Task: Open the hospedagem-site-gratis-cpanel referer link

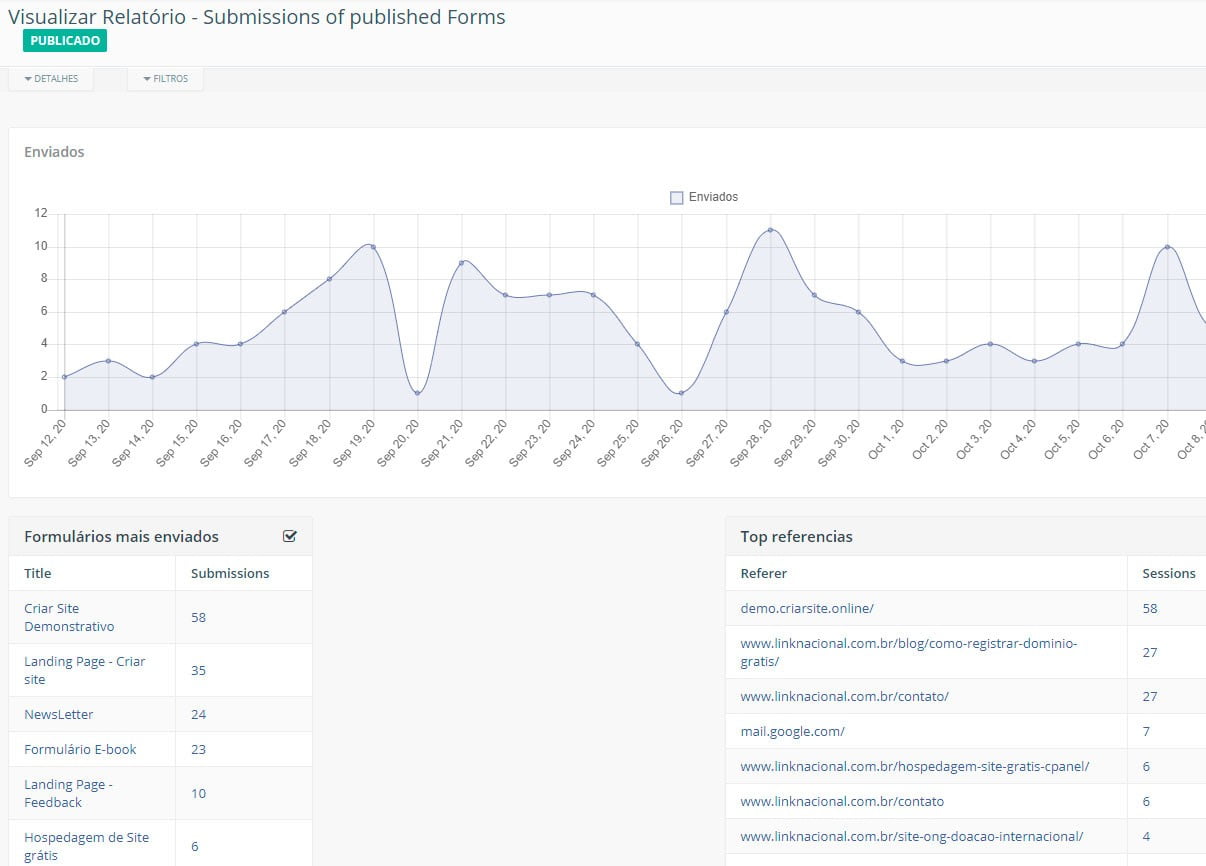Action: point(914,766)
